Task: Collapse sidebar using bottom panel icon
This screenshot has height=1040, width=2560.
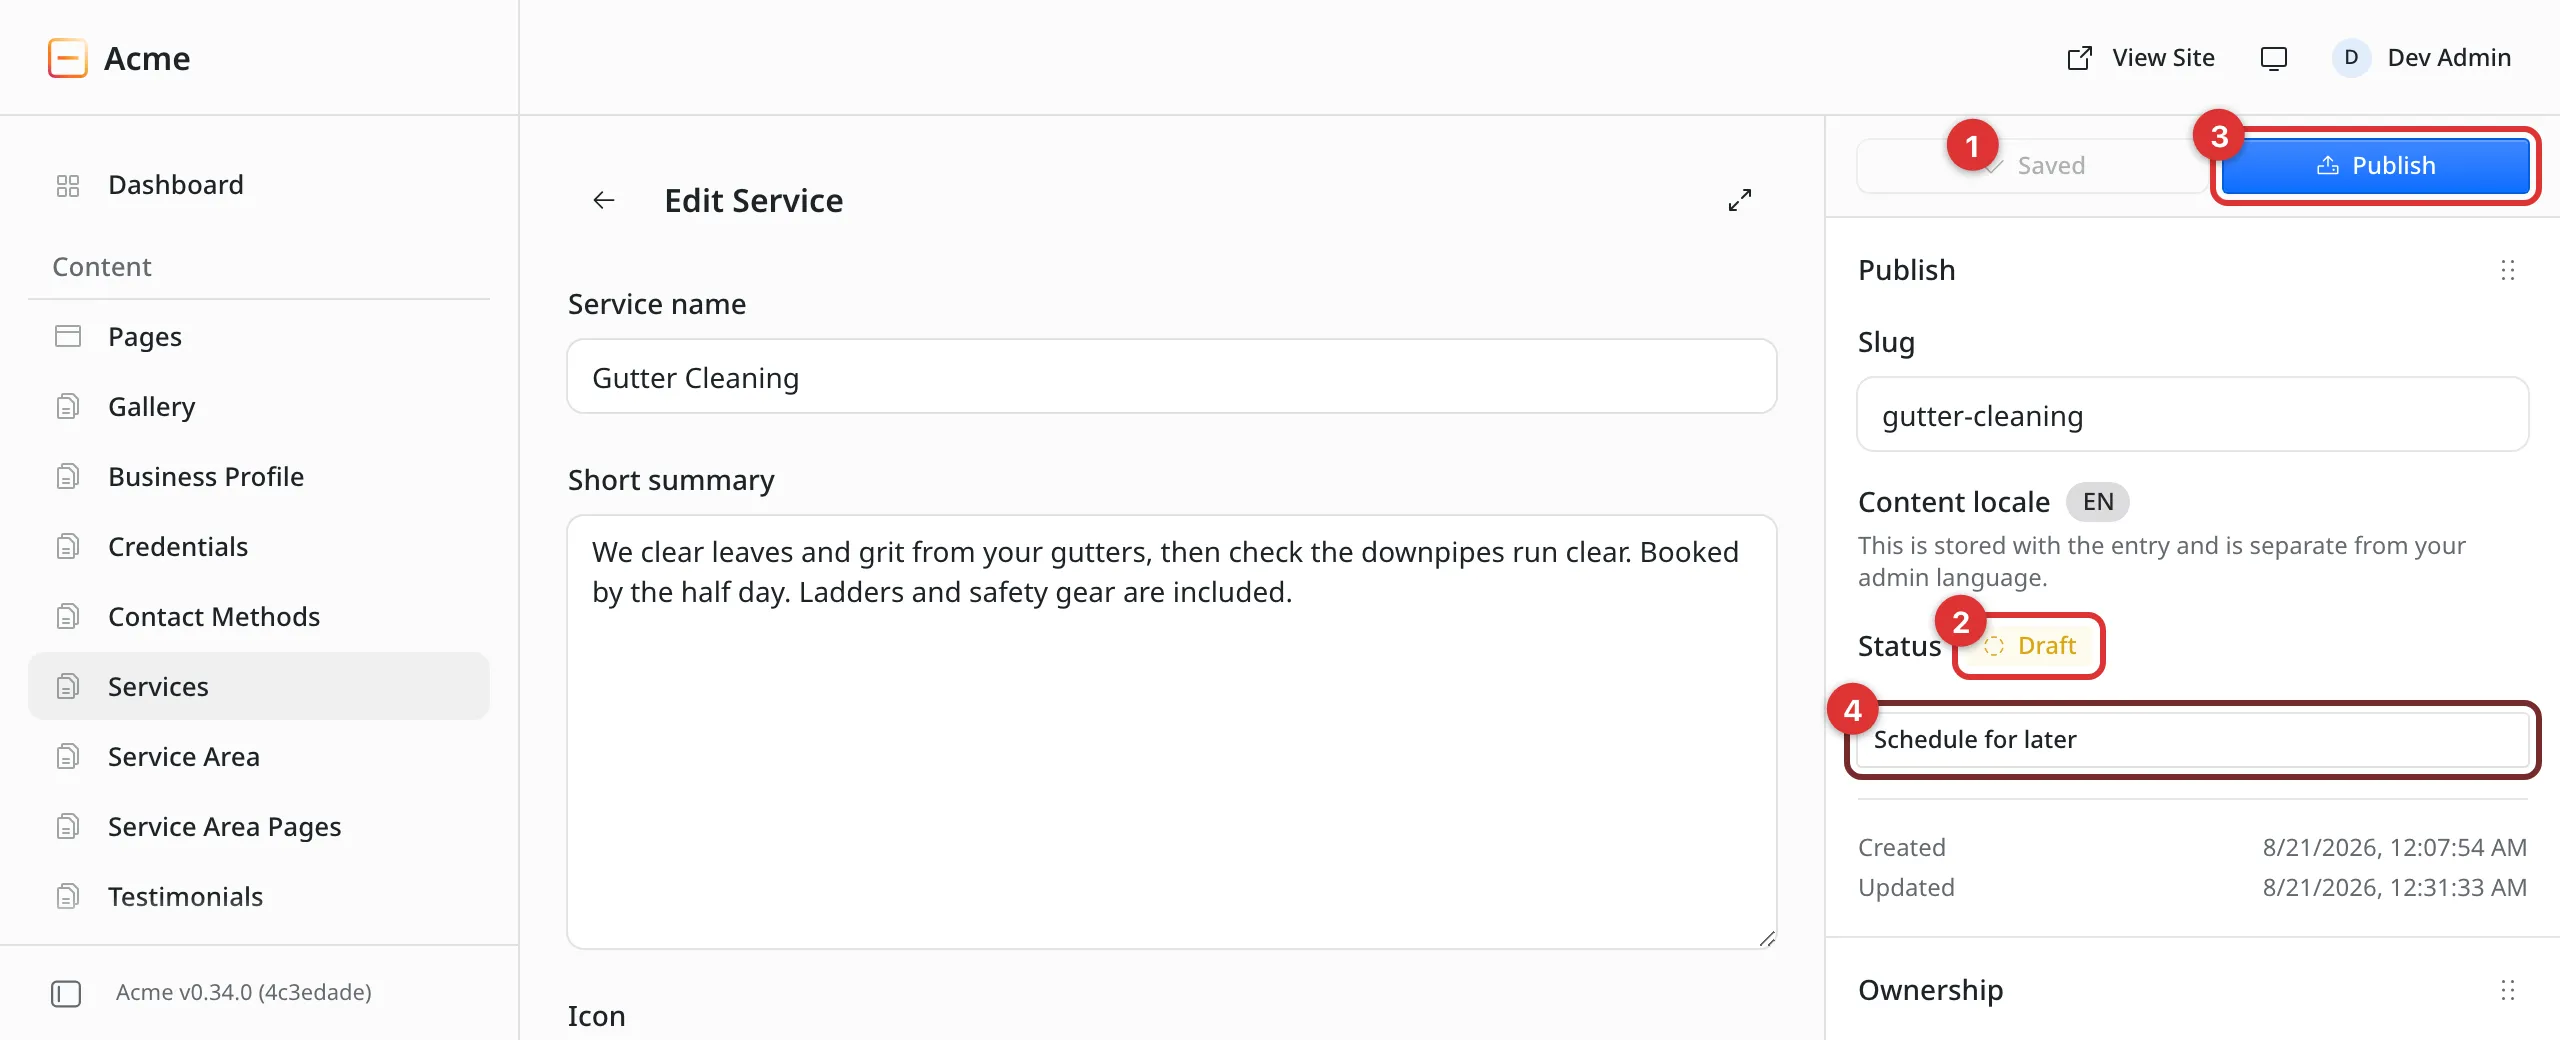Action: (x=66, y=993)
